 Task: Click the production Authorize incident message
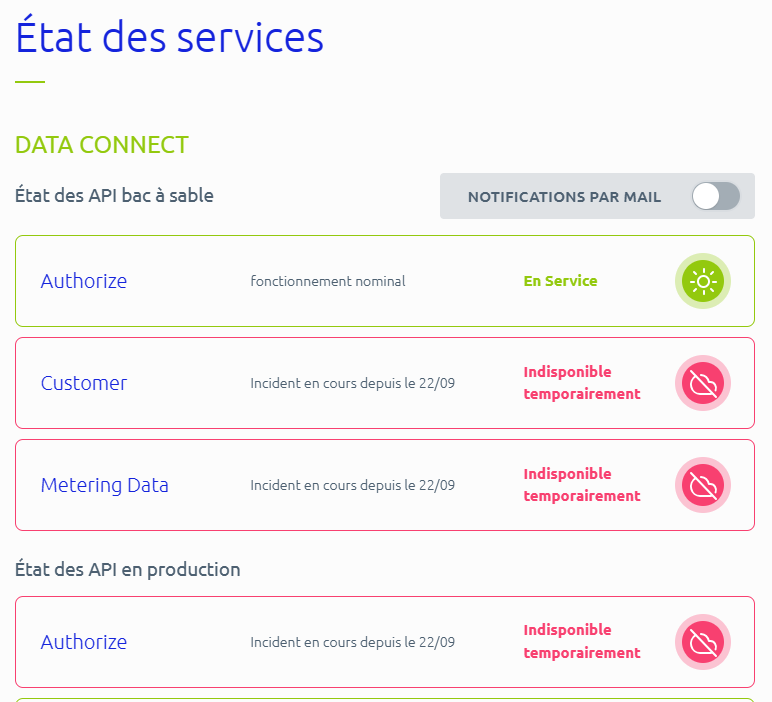353,642
